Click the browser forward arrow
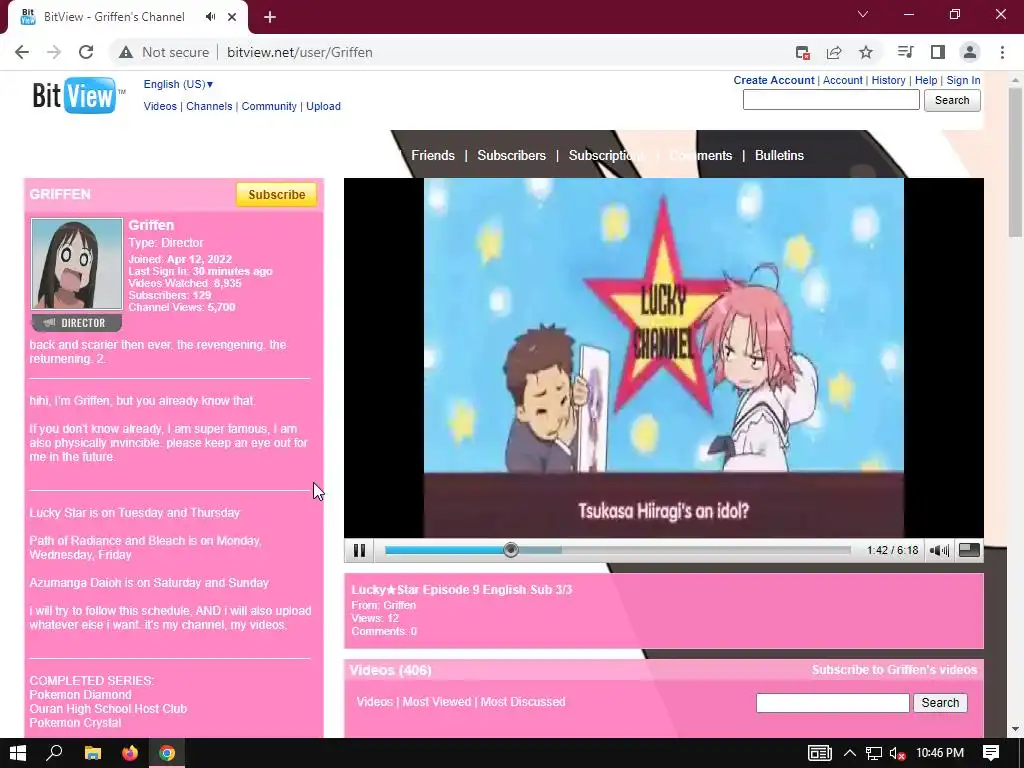 [x=54, y=52]
